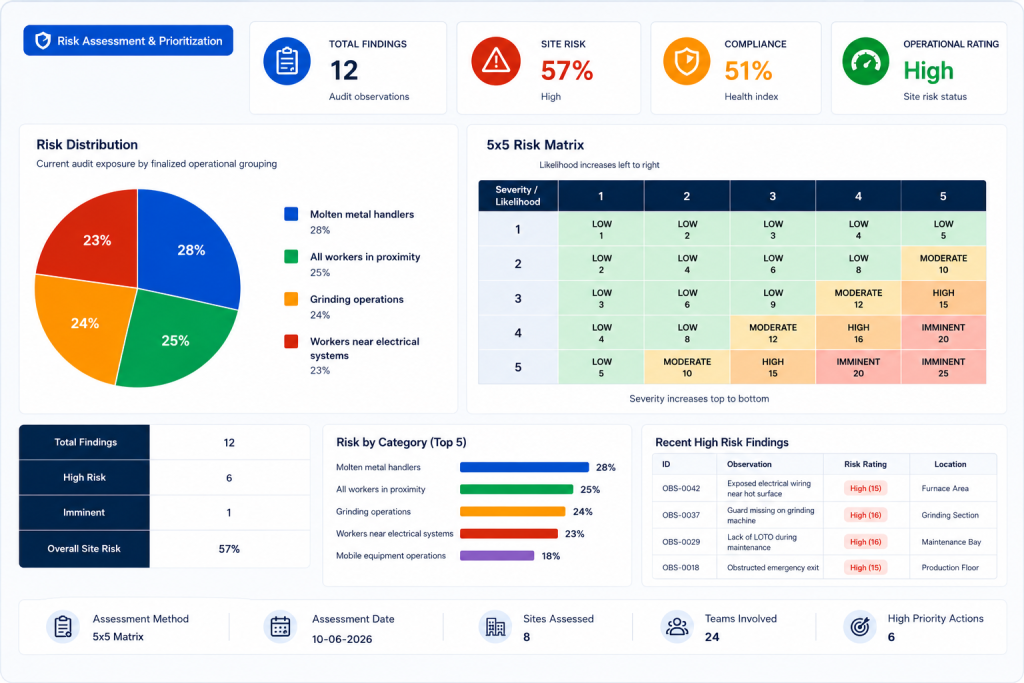Click the purple Mobile equipment operations bar
Screen dimensions: 1024x683
click(x=497, y=556)
